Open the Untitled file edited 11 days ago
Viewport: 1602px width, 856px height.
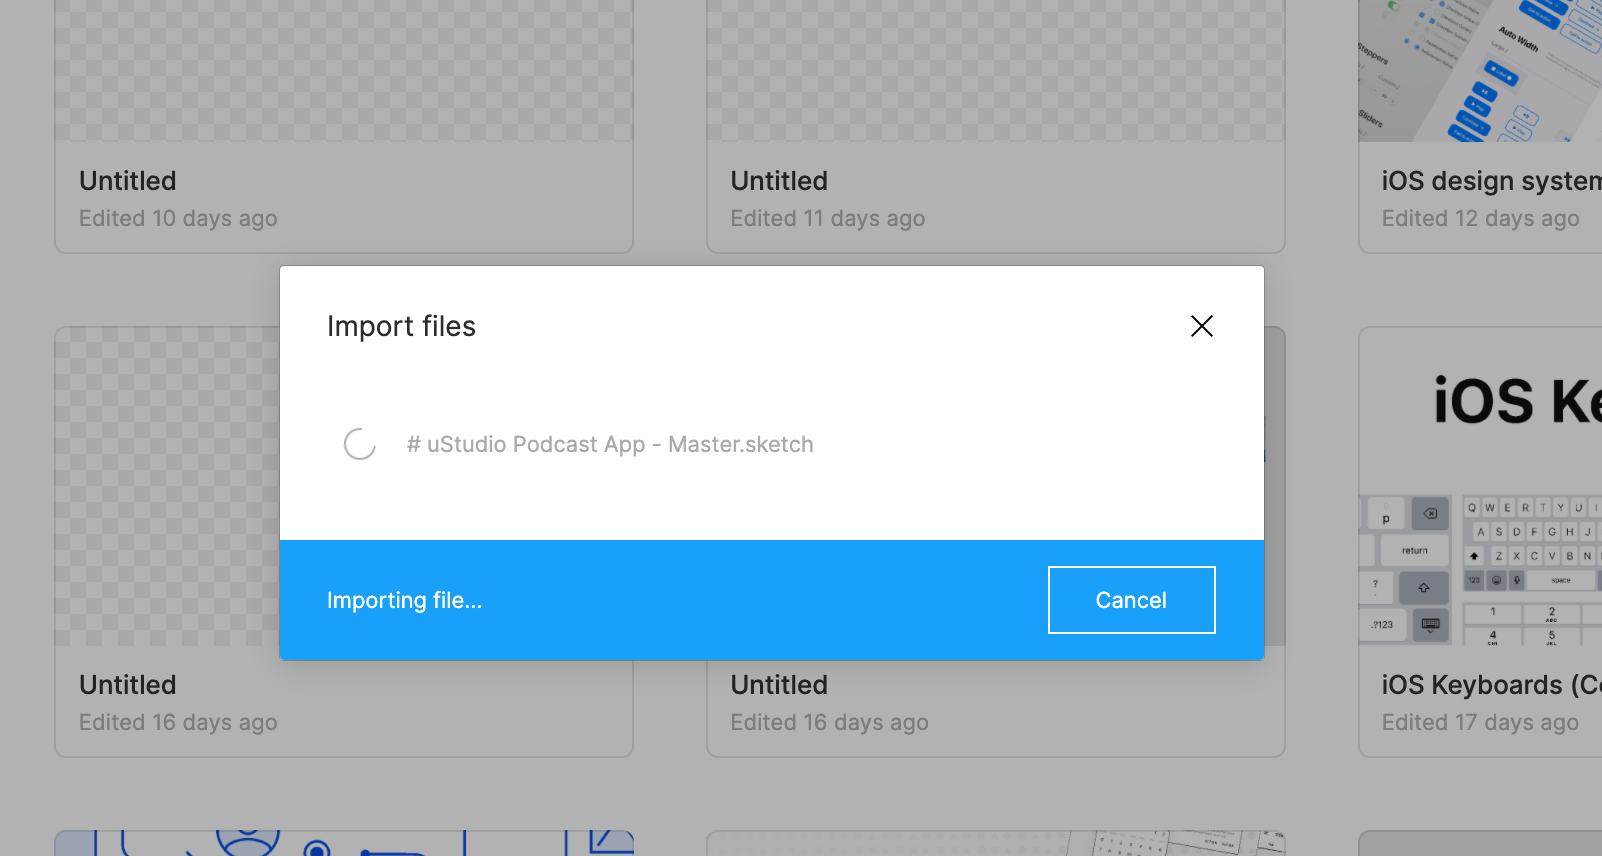point(779,181)
